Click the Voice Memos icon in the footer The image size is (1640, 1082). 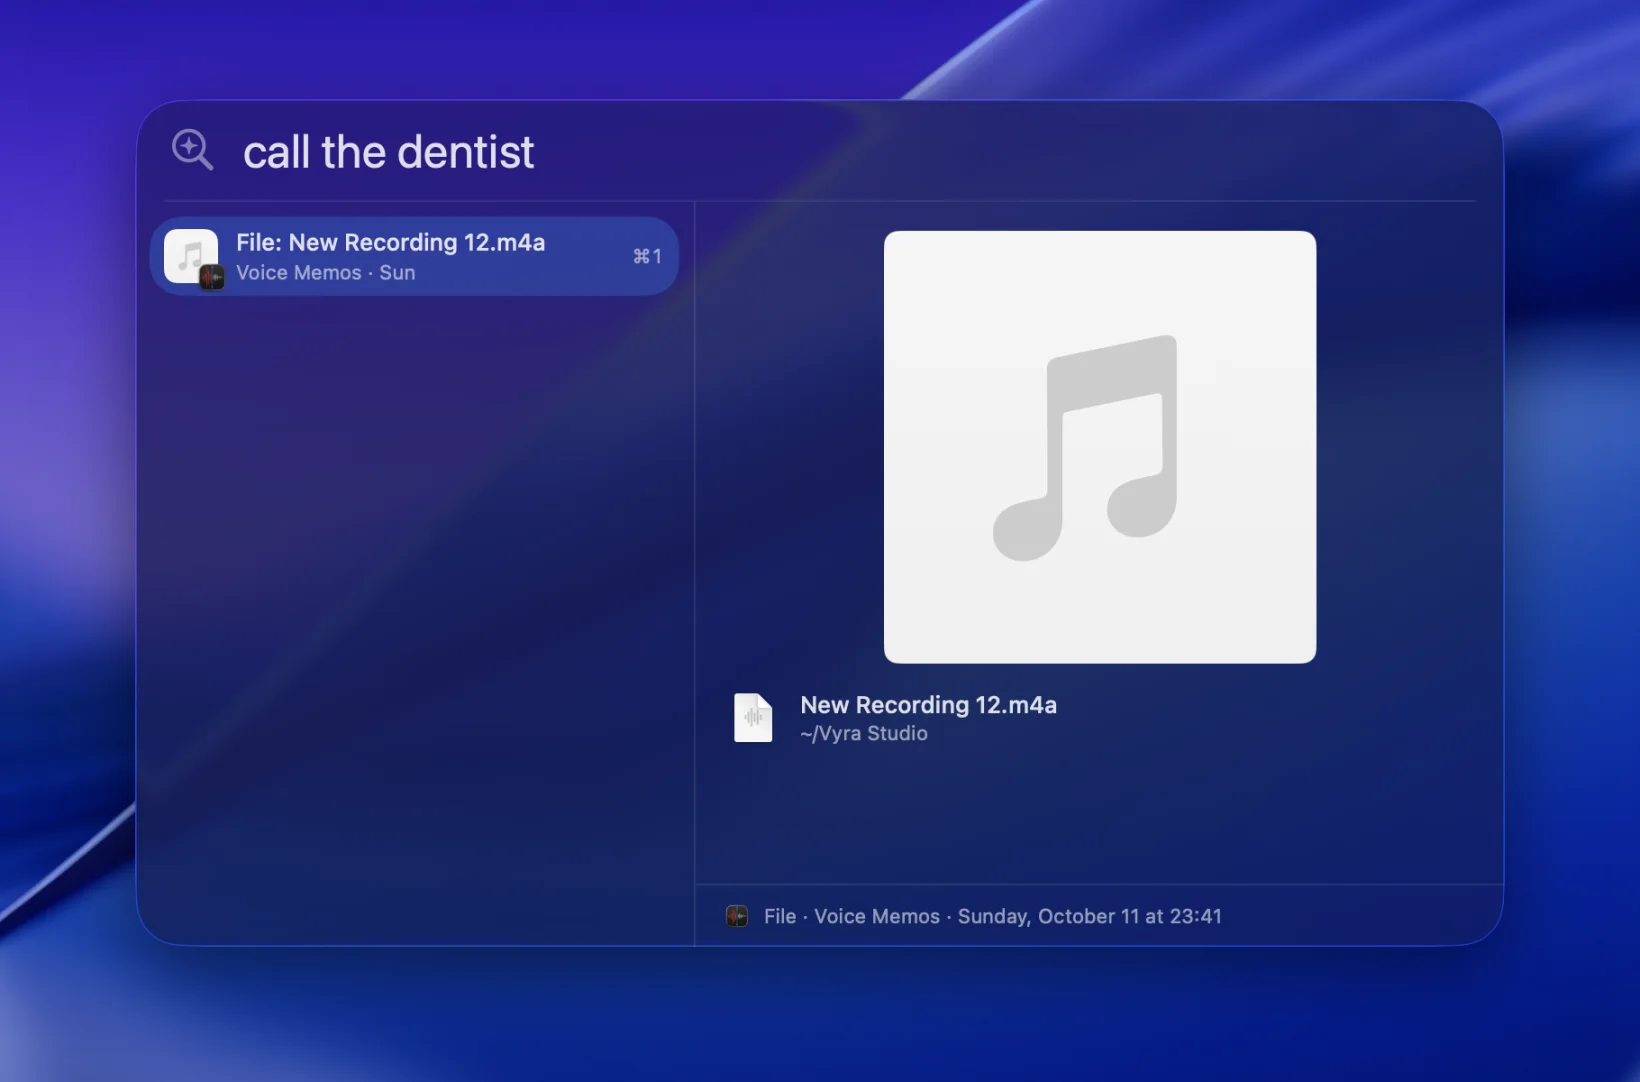[737, 916]
